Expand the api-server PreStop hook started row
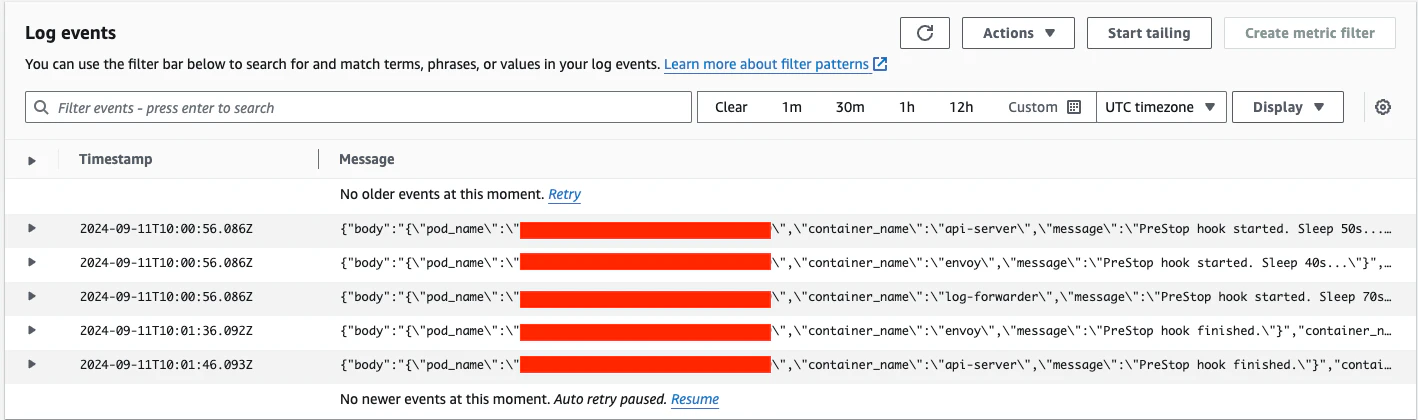Screen dimensions: 1418x420 (32, 228)
